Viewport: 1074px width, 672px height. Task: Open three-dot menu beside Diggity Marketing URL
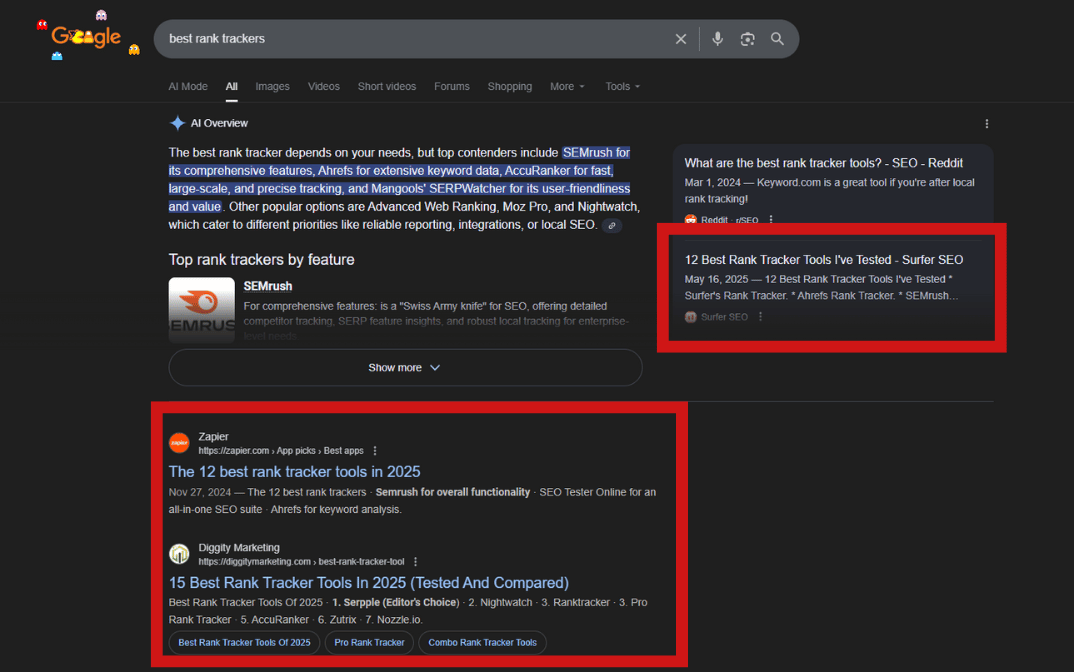pos(415,562)
